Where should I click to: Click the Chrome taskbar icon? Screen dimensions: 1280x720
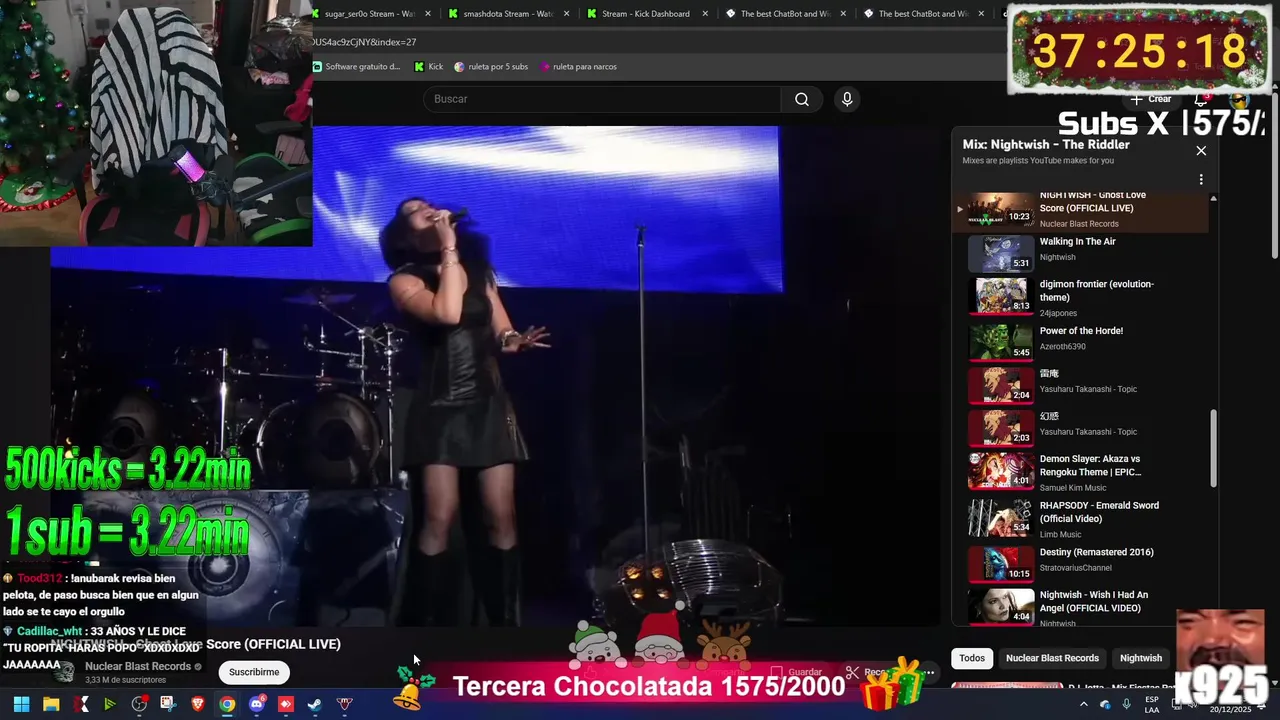click(227, 704)
